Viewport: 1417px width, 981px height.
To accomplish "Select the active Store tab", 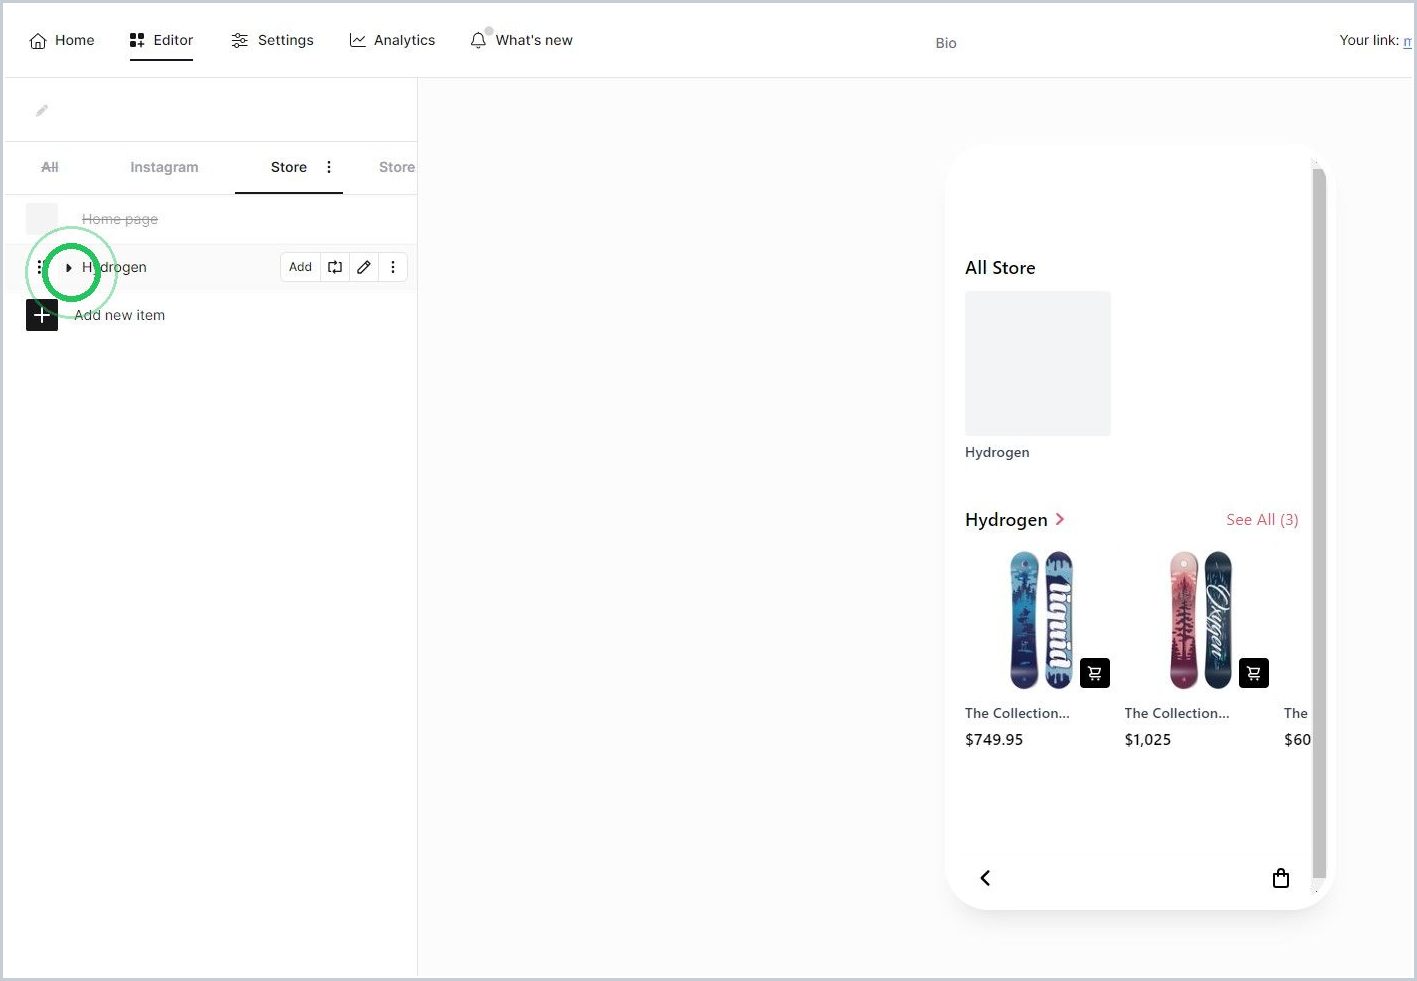I will click(288, 167).
